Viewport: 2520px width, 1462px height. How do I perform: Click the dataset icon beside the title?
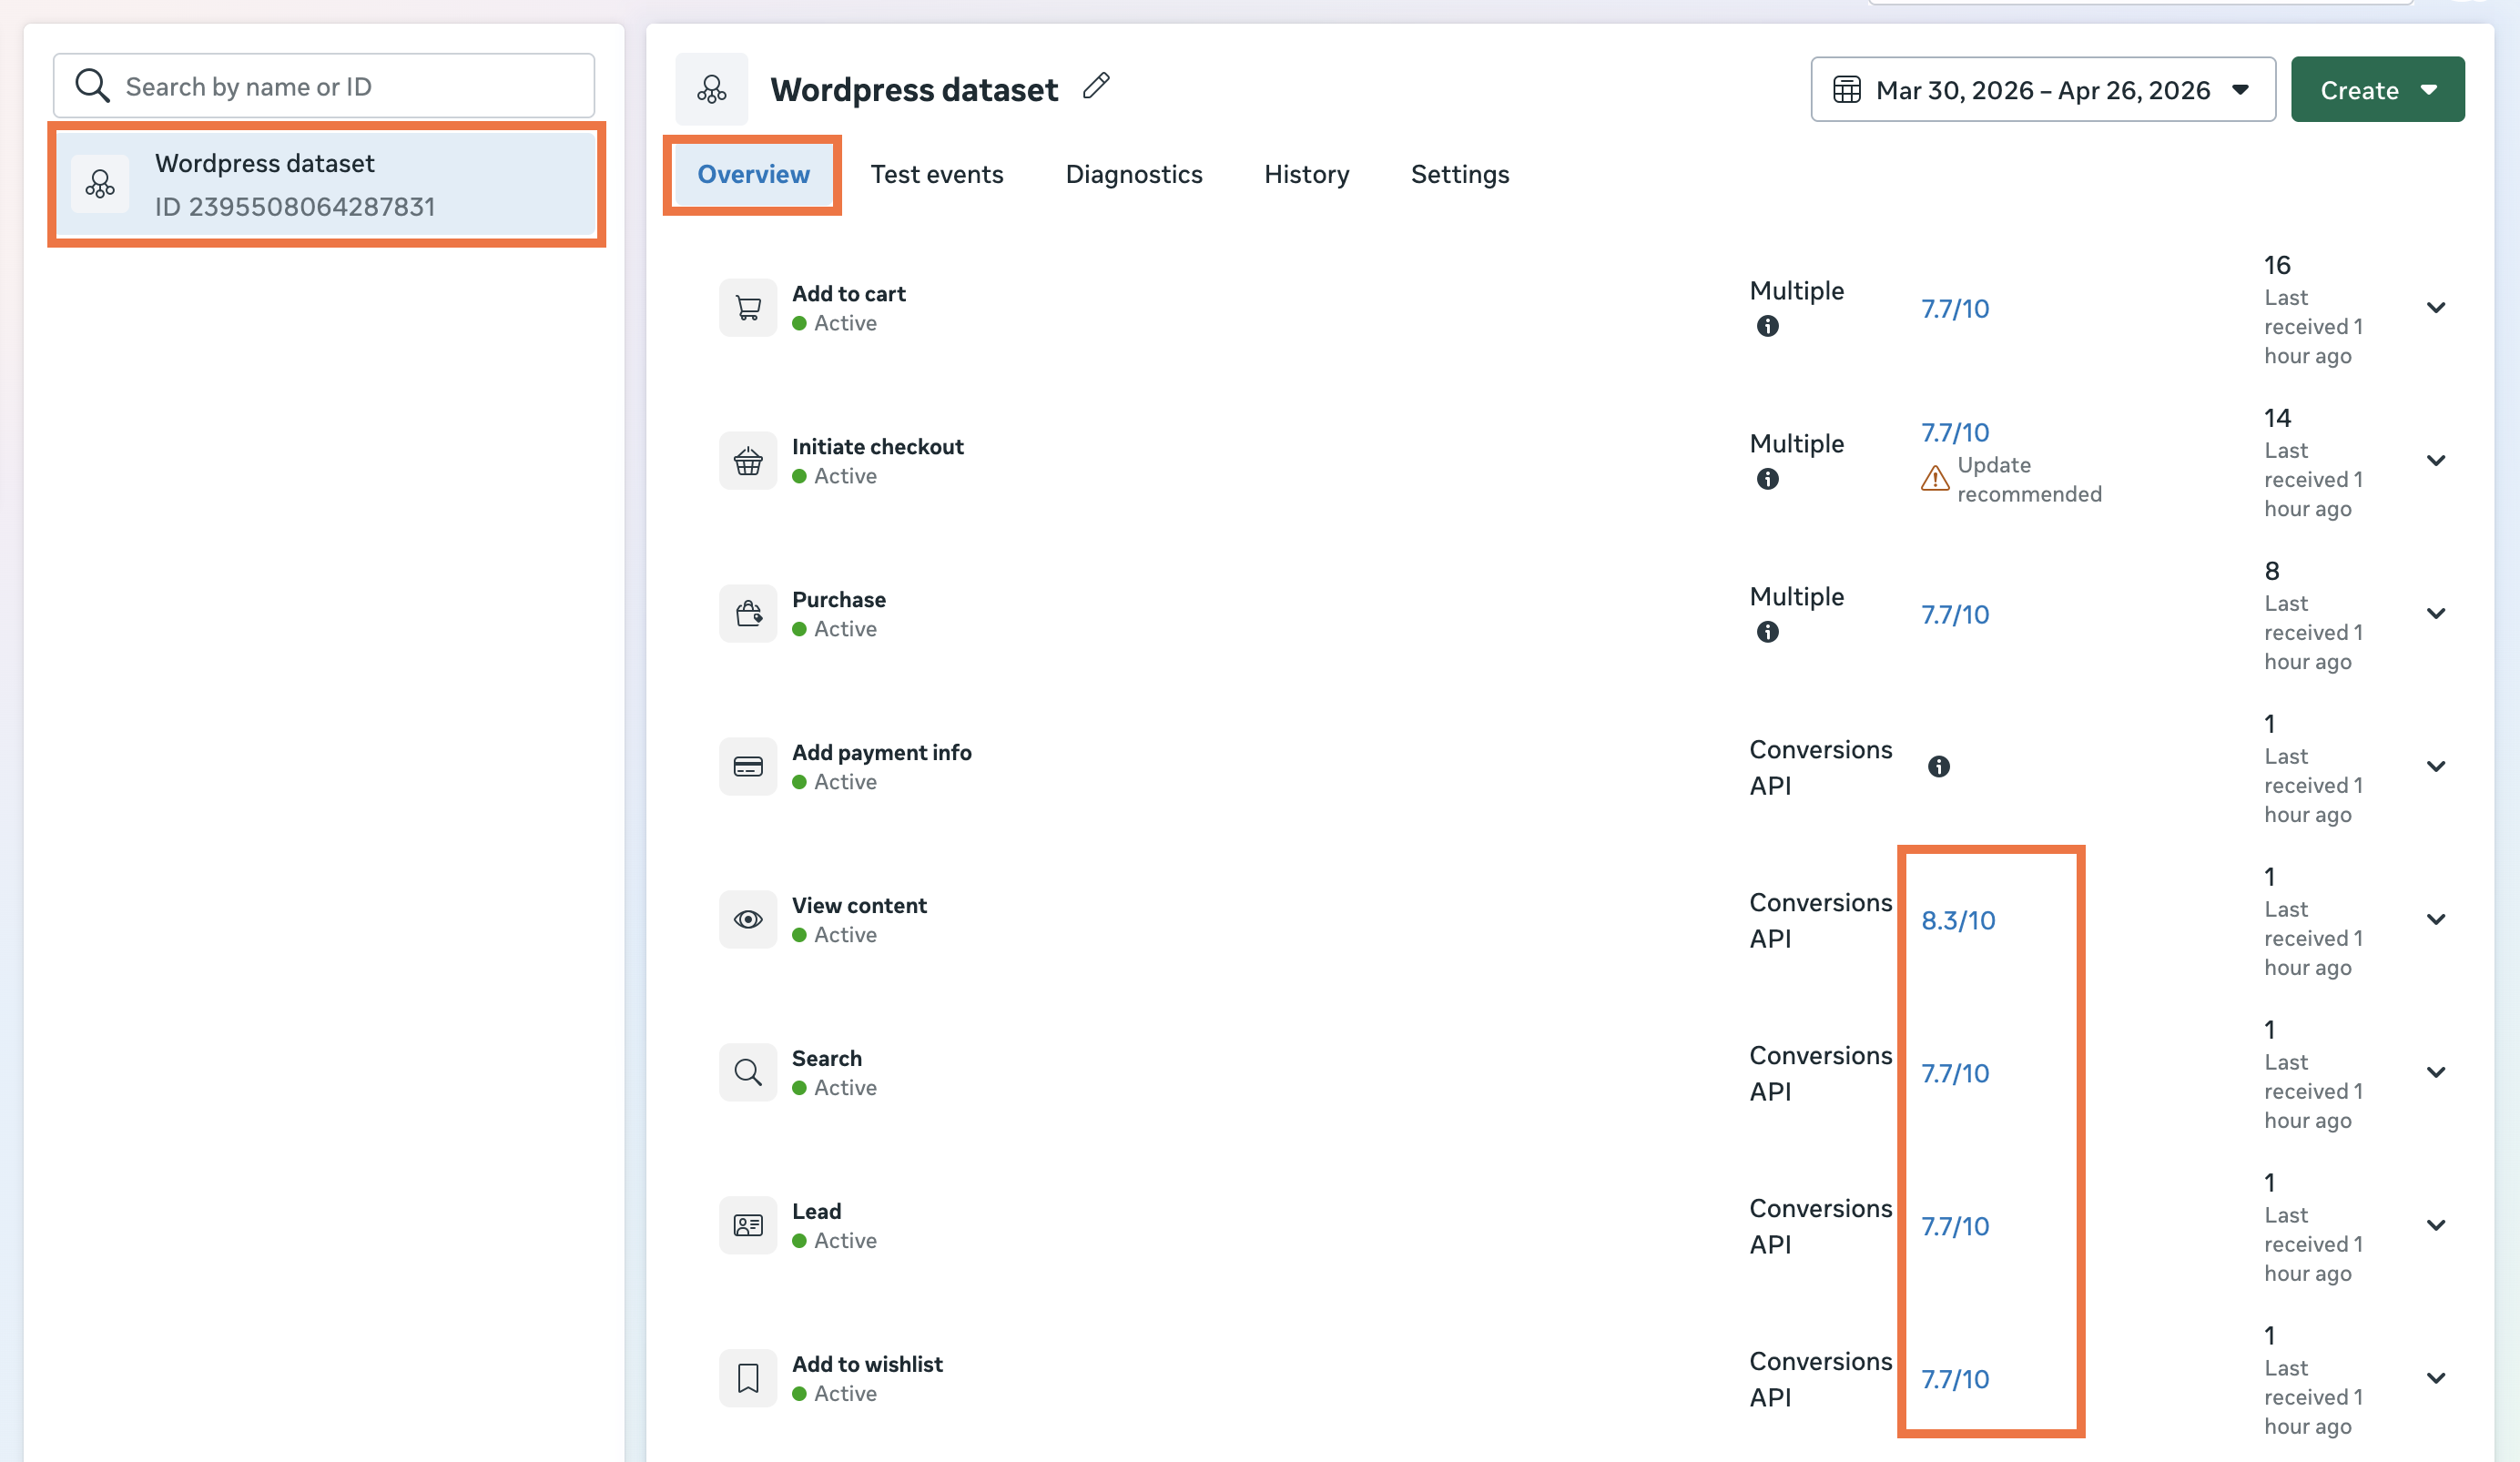point(711,89)
